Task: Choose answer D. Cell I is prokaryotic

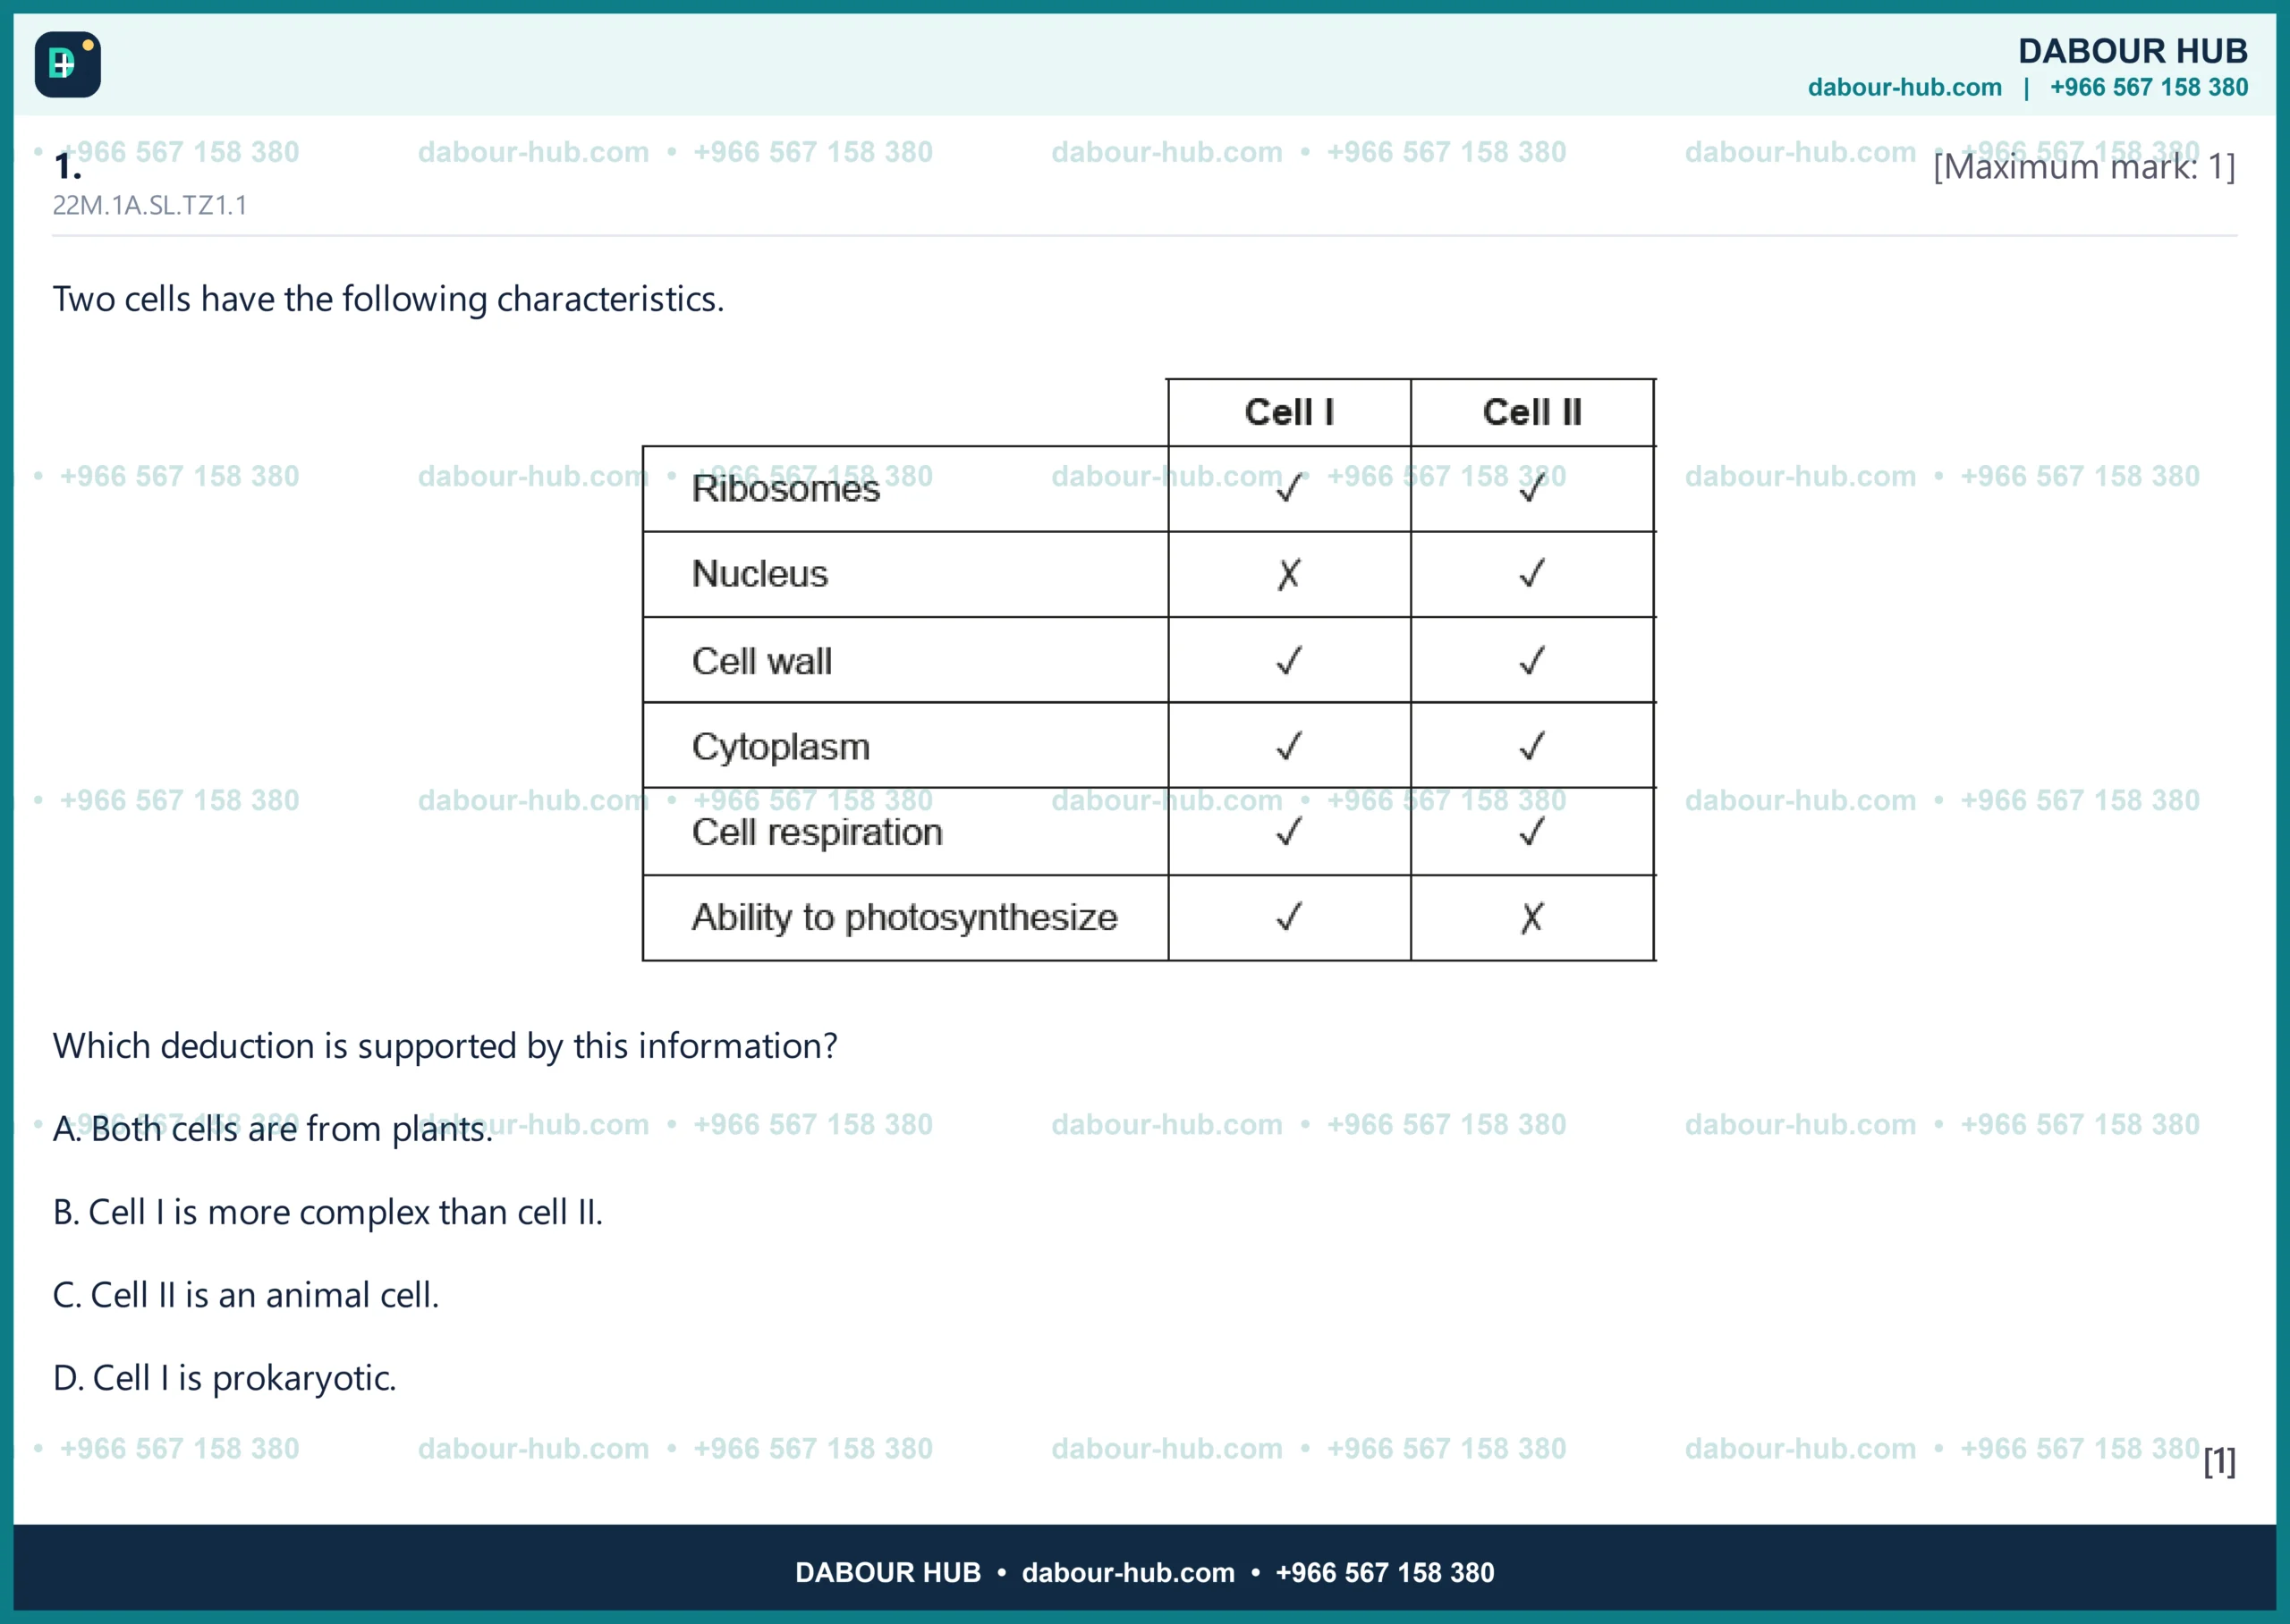Action: click(x=225, y=1378)
